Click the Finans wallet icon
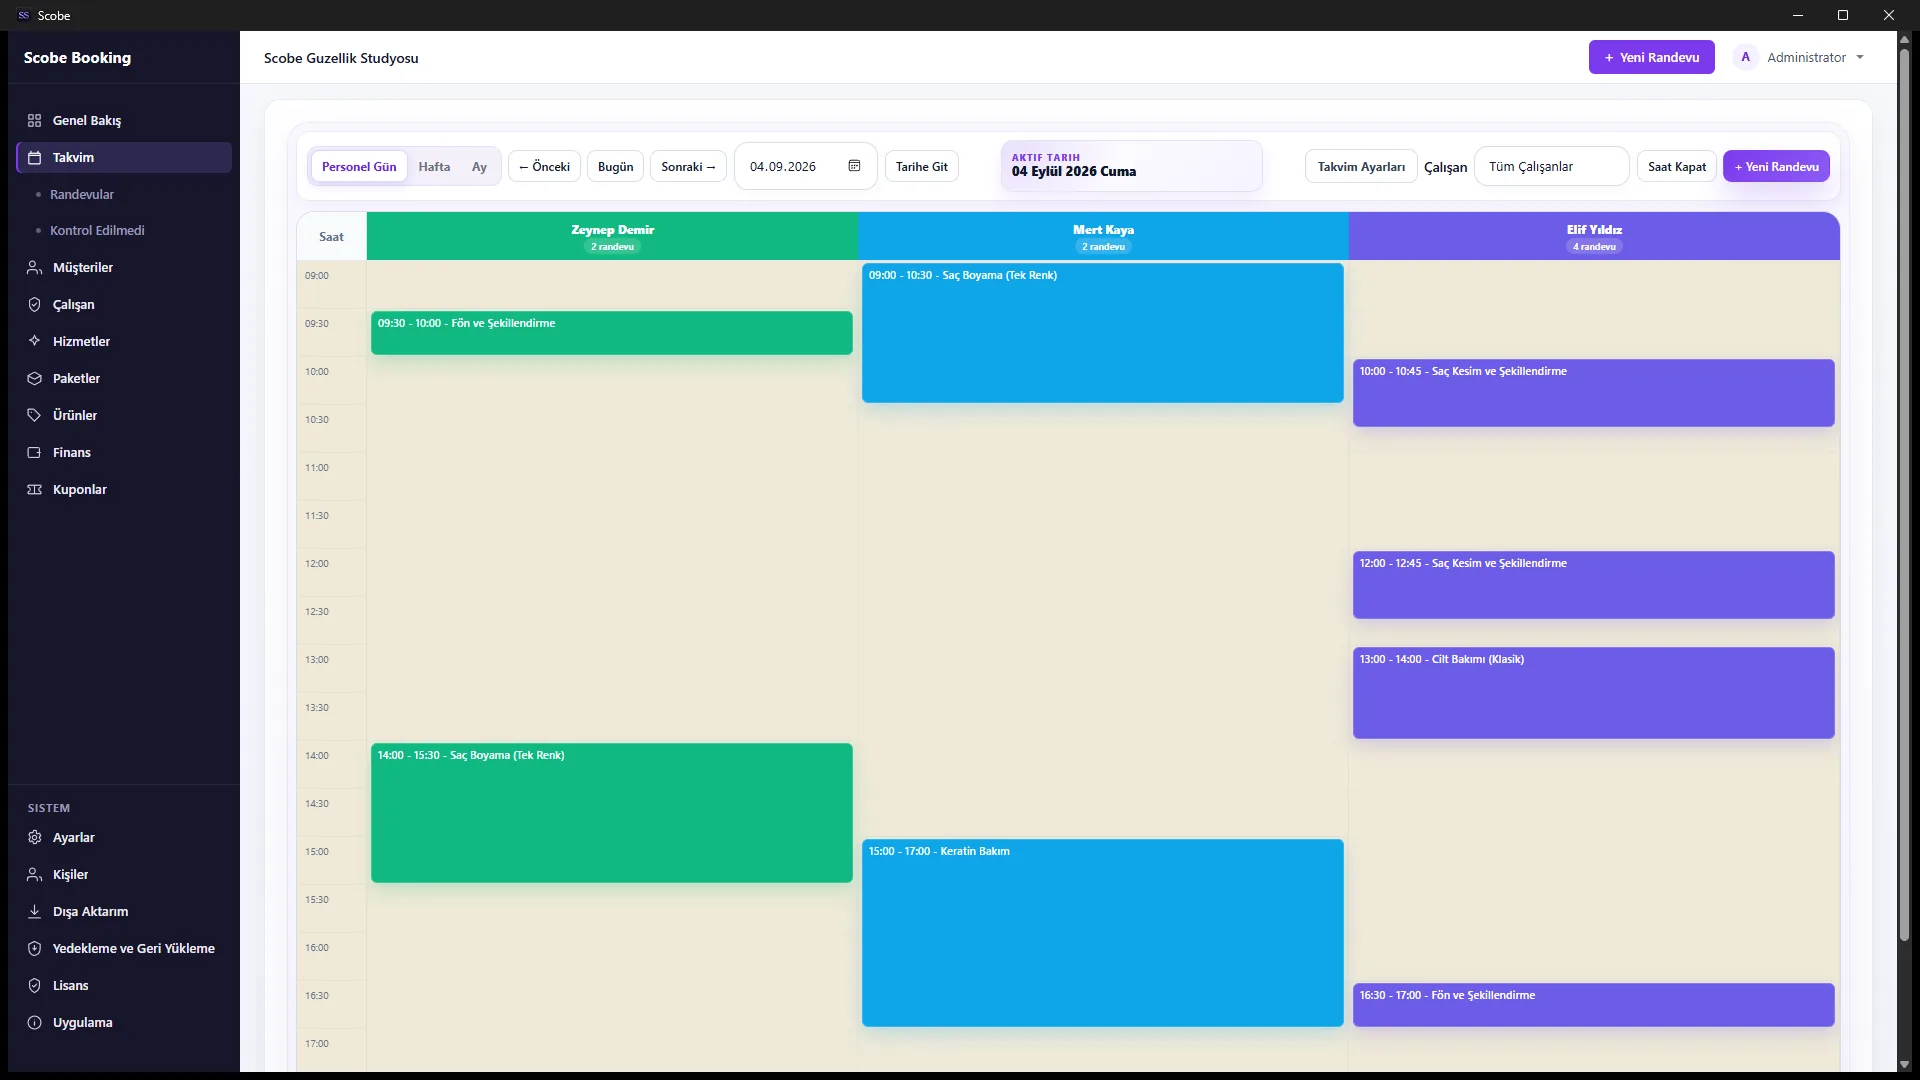 (34, 452)
